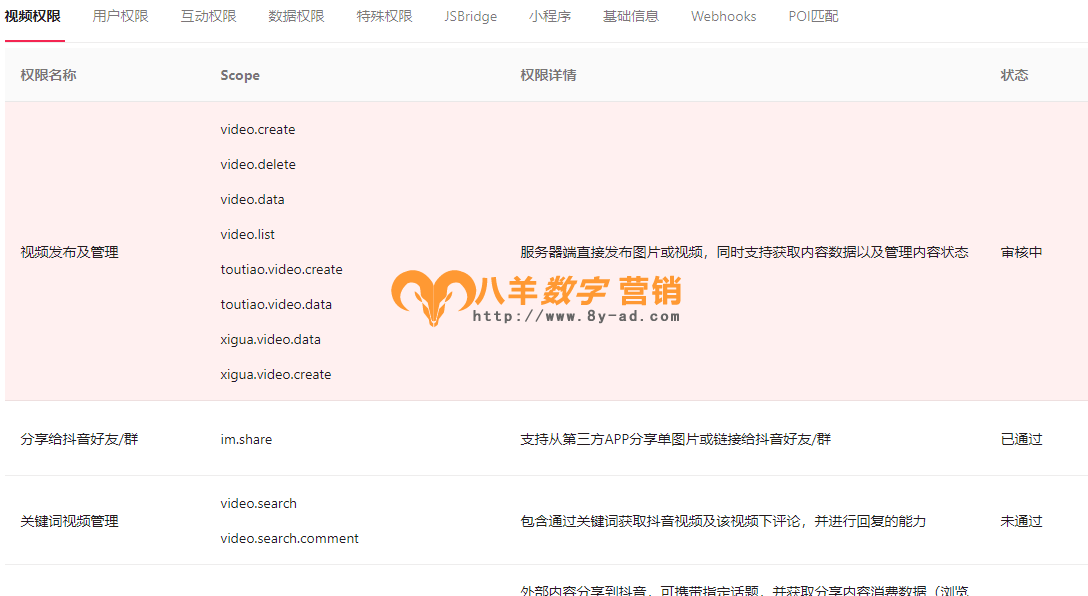Click the 权限详情 column header
This screenshot has width=1088, height=596.
coord(548,75)
